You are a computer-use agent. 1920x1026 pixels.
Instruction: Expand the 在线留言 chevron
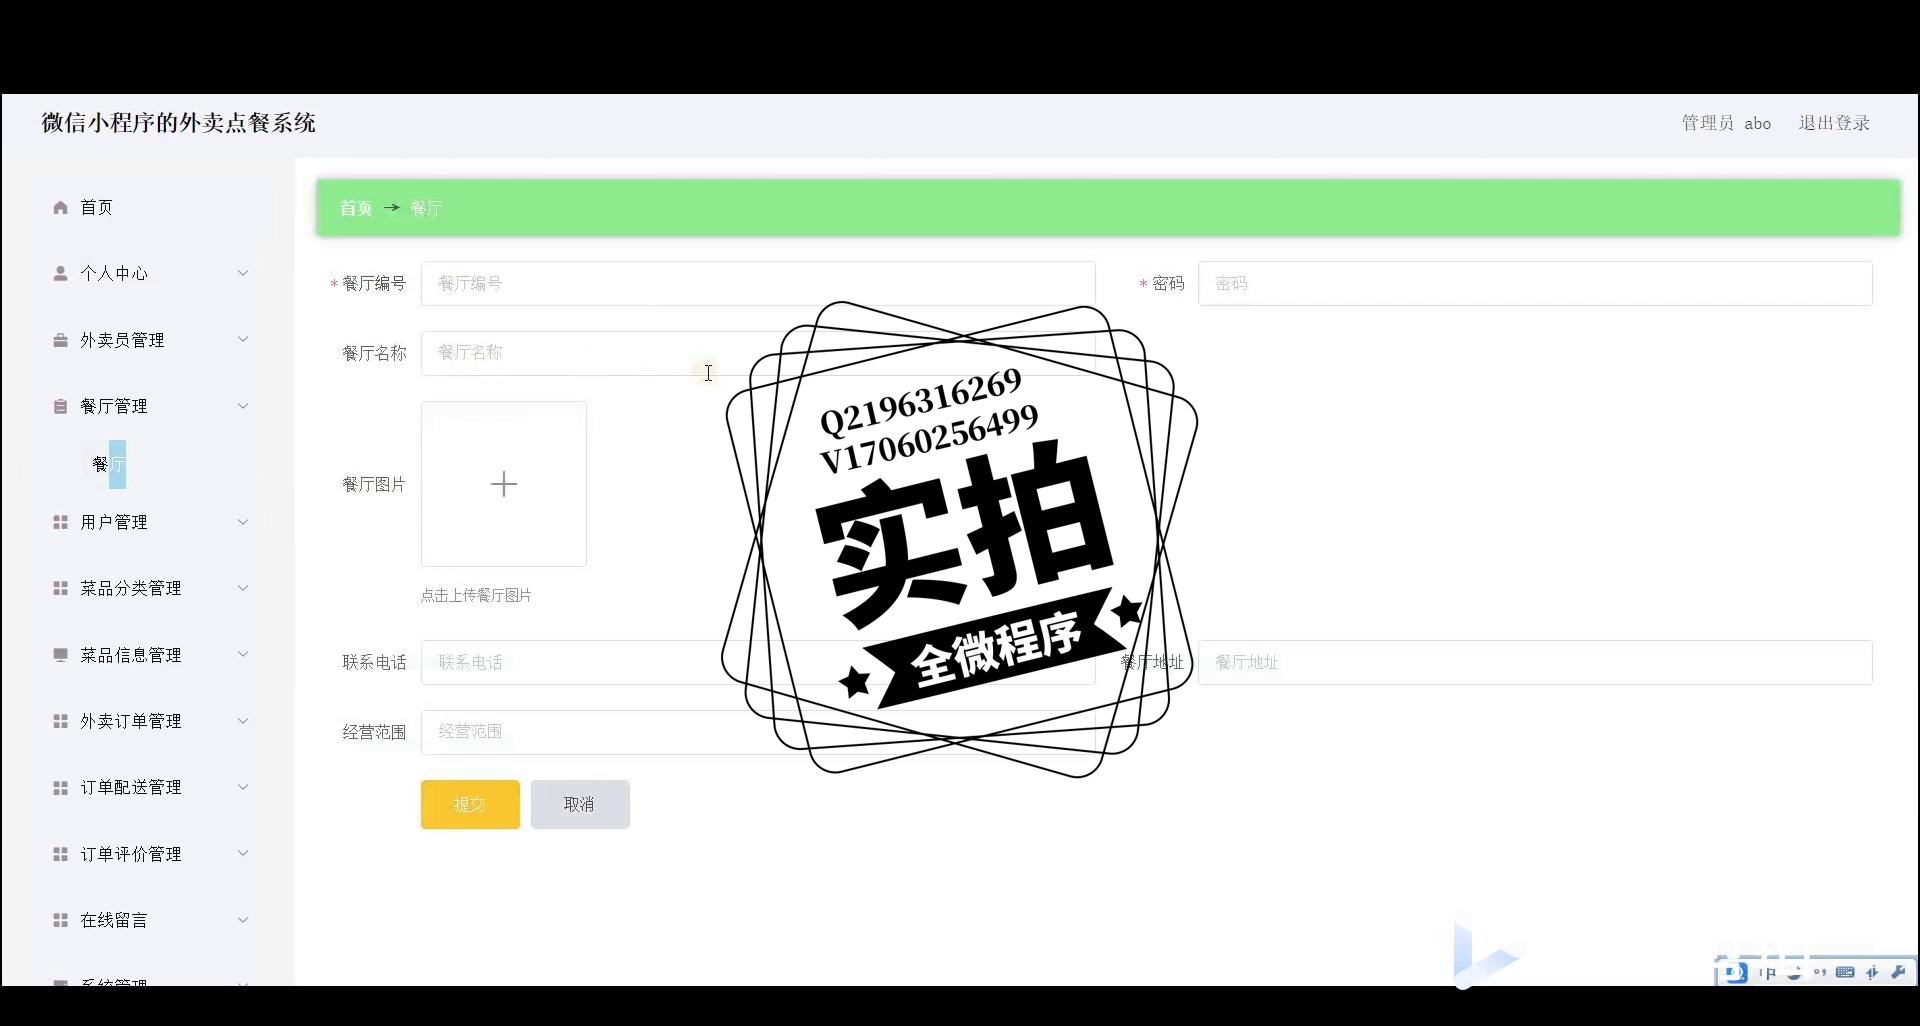pyautogui.click(x=243, y=920)
